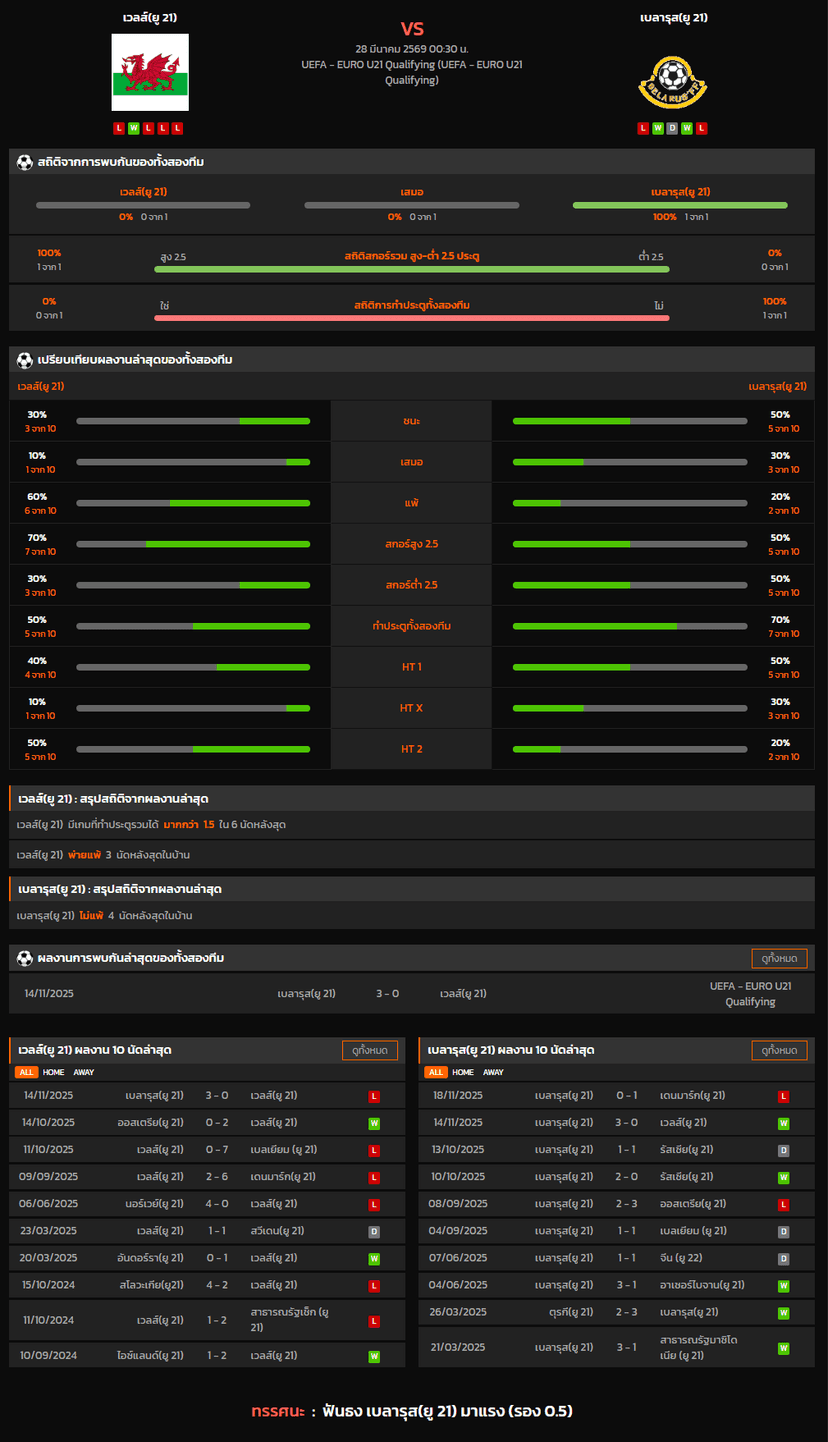This screenshot has width=828, height=1442.
Task: Click soccer ball icon beside สถิติจากการพบกันของทั้งสองทีม
Action: [x=25, y=162]
